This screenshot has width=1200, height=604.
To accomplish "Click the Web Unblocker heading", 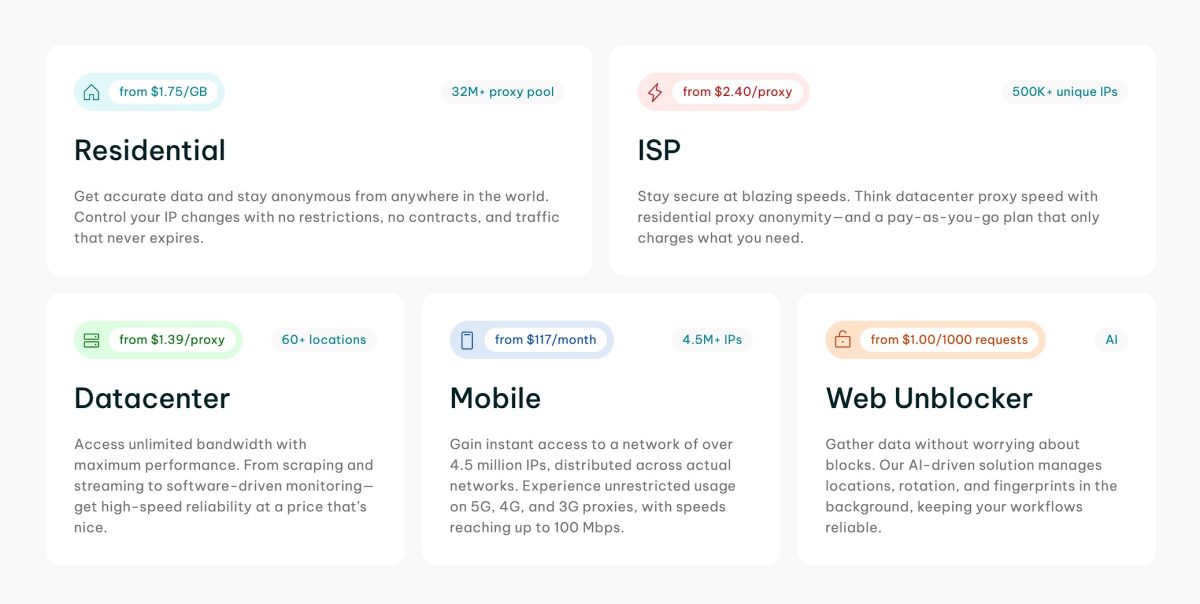I will [929, 397].
